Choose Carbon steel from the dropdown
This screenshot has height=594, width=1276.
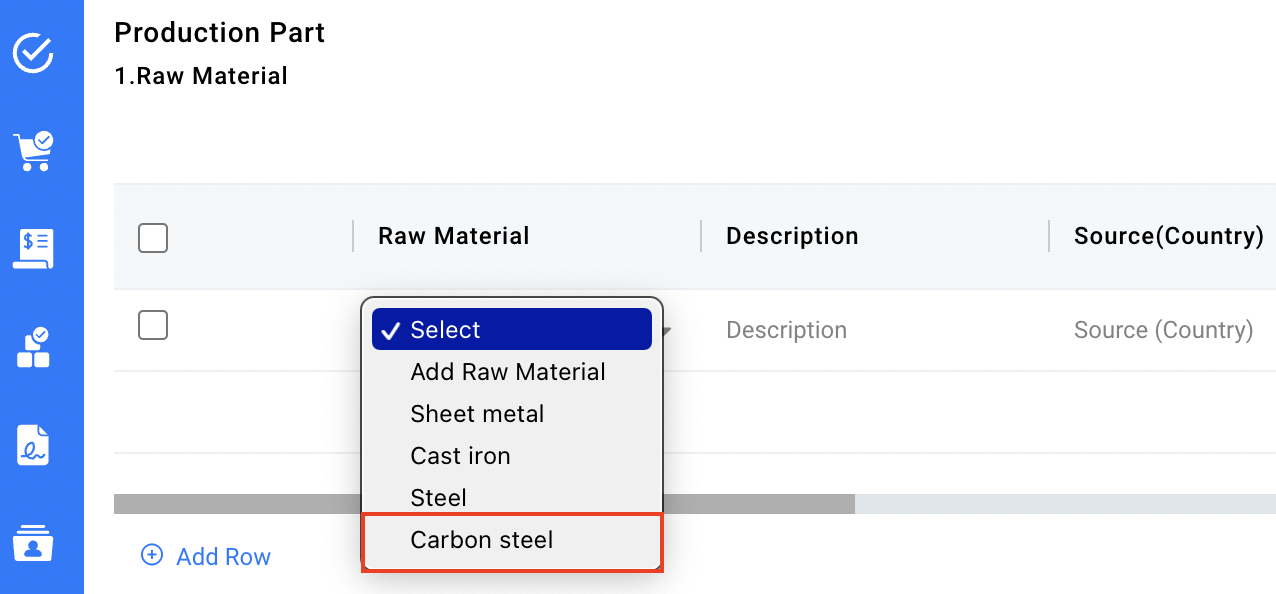[x=482, y=540]
